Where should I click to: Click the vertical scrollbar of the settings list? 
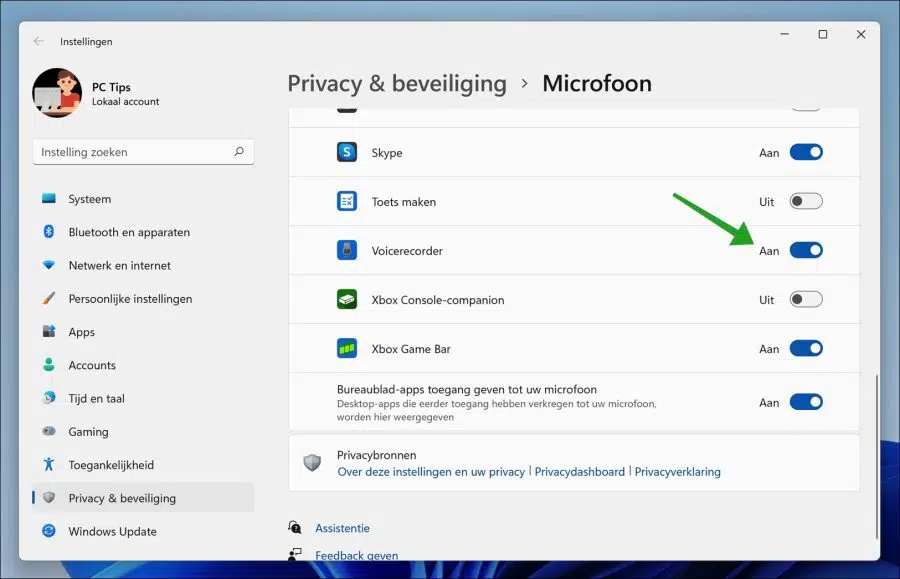tap(876, 456)
